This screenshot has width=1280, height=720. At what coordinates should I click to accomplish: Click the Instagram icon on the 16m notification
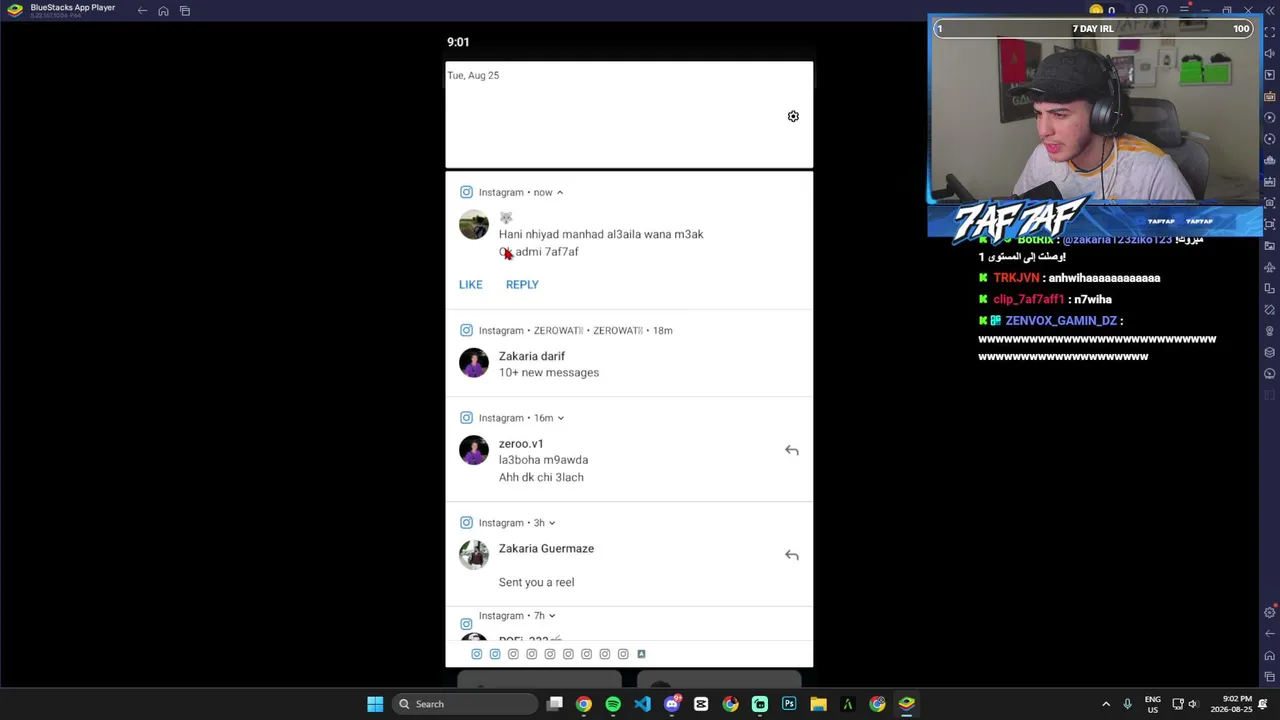coord(466,418)
